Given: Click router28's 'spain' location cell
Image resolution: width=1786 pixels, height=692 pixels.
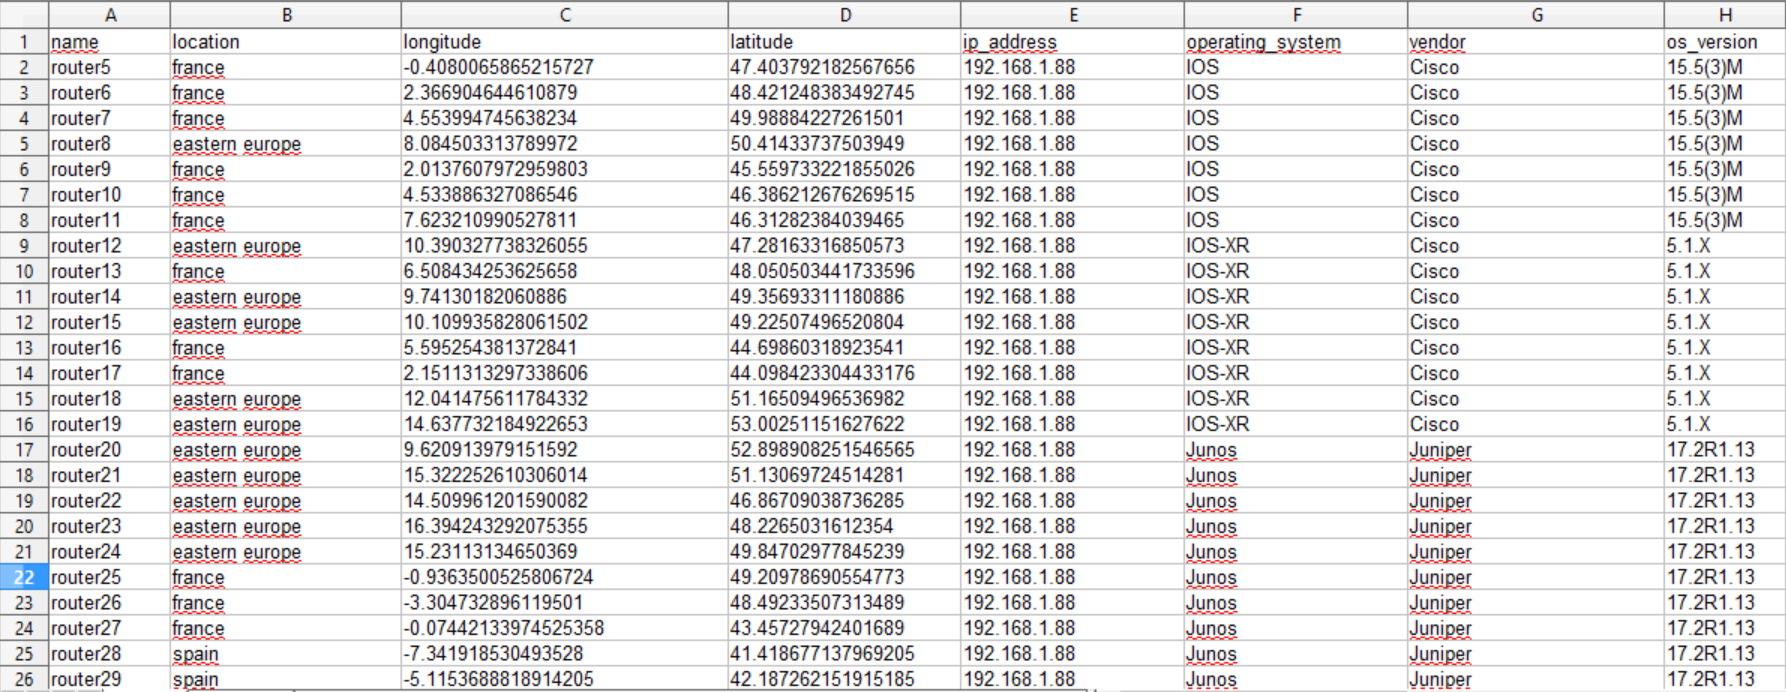Looking at the screenshot, I should pos(286,654).
